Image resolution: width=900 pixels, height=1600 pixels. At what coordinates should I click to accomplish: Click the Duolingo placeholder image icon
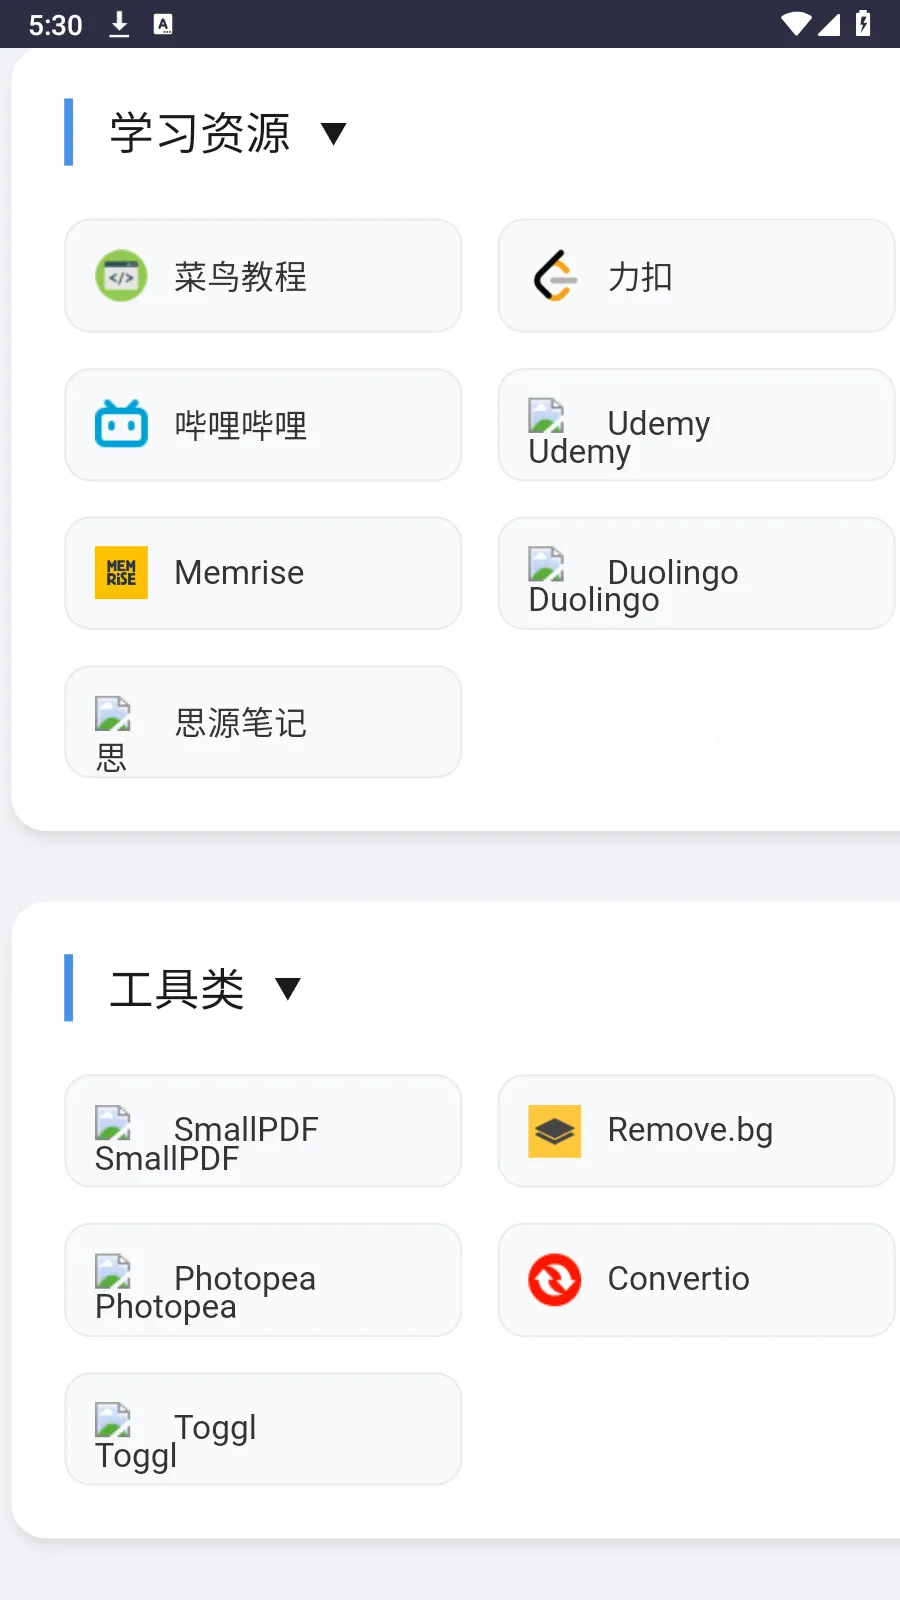coord(546,566)
